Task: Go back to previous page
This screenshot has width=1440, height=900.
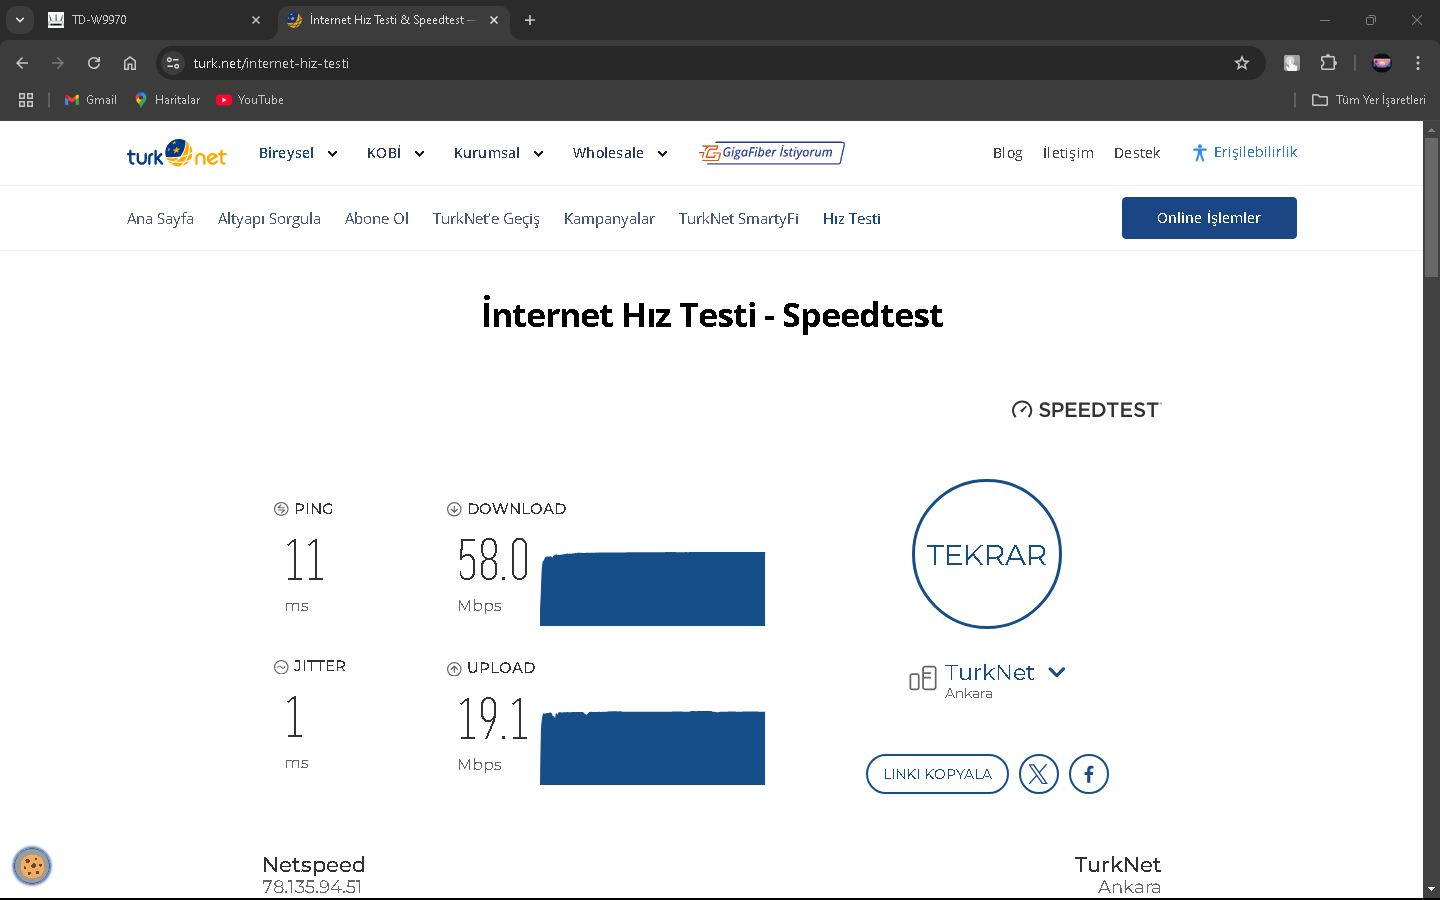Action: click(22, 63)
